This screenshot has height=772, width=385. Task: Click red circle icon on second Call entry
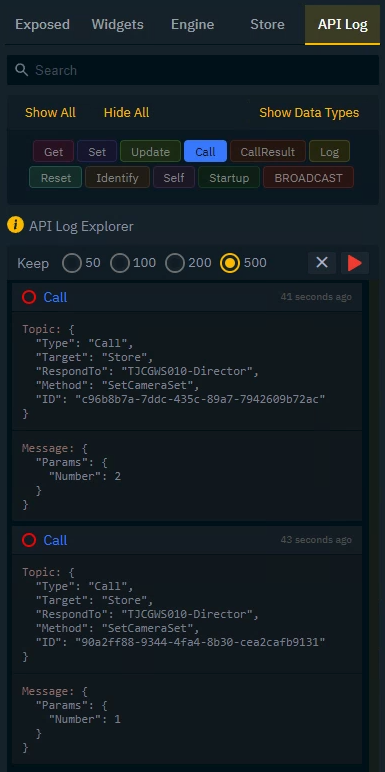coord(29,540)
